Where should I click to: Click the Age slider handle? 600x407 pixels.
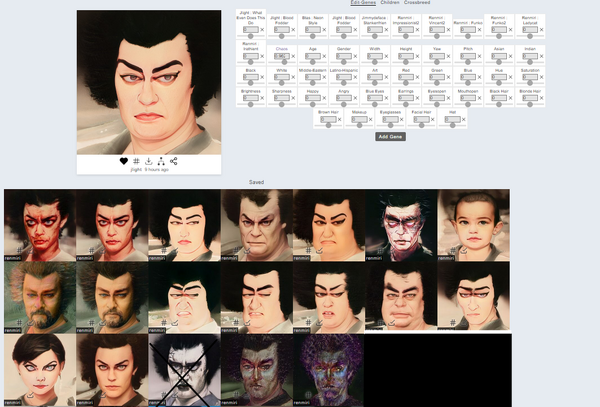[313, 62]
